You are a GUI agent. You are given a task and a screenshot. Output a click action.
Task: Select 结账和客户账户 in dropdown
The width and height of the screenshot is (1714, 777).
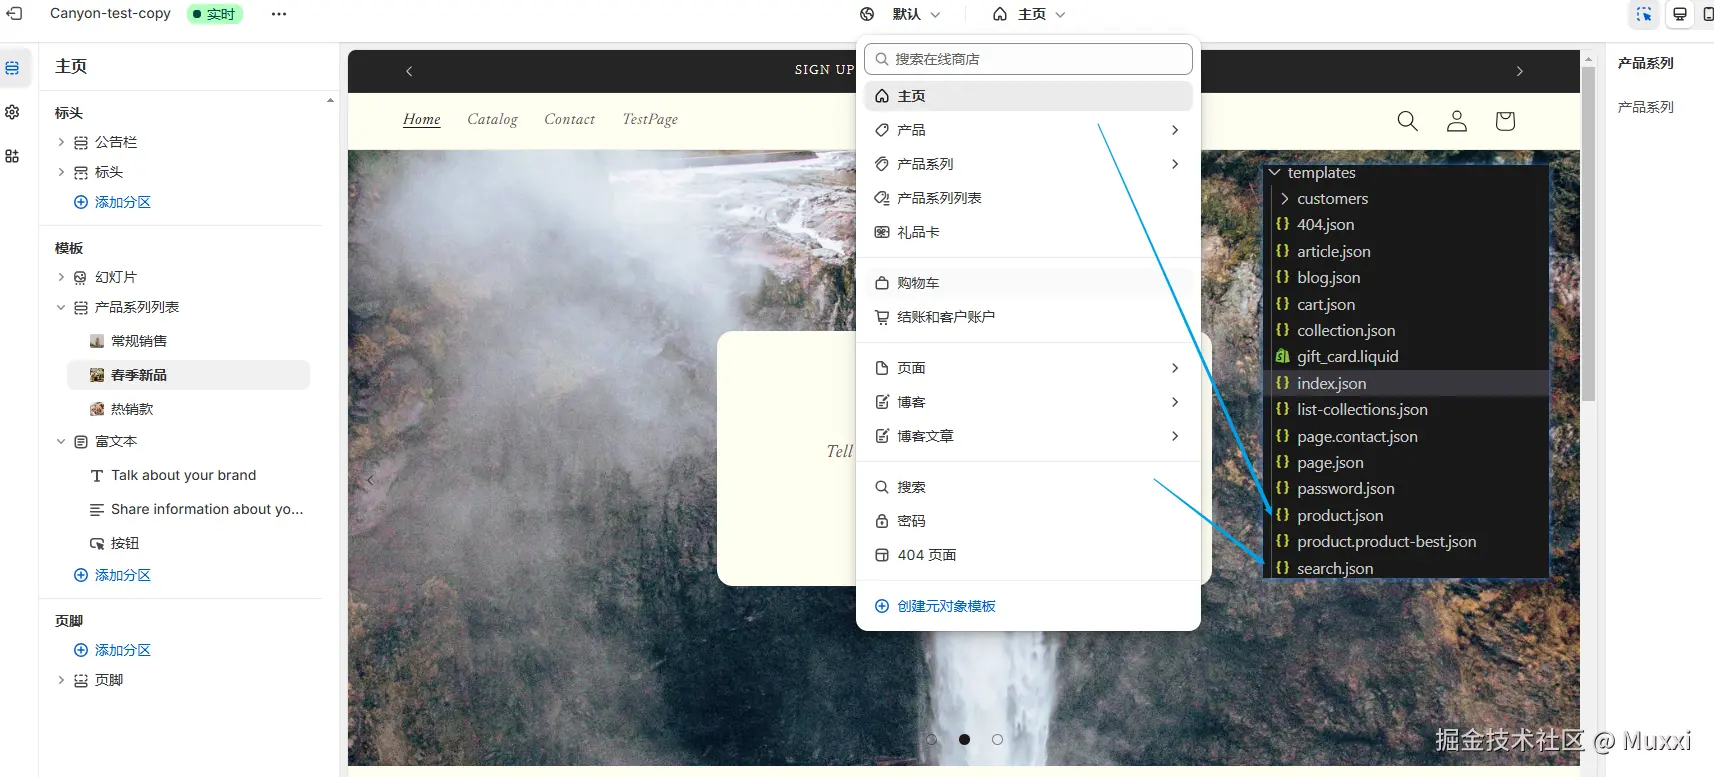tap(1028, 317)
